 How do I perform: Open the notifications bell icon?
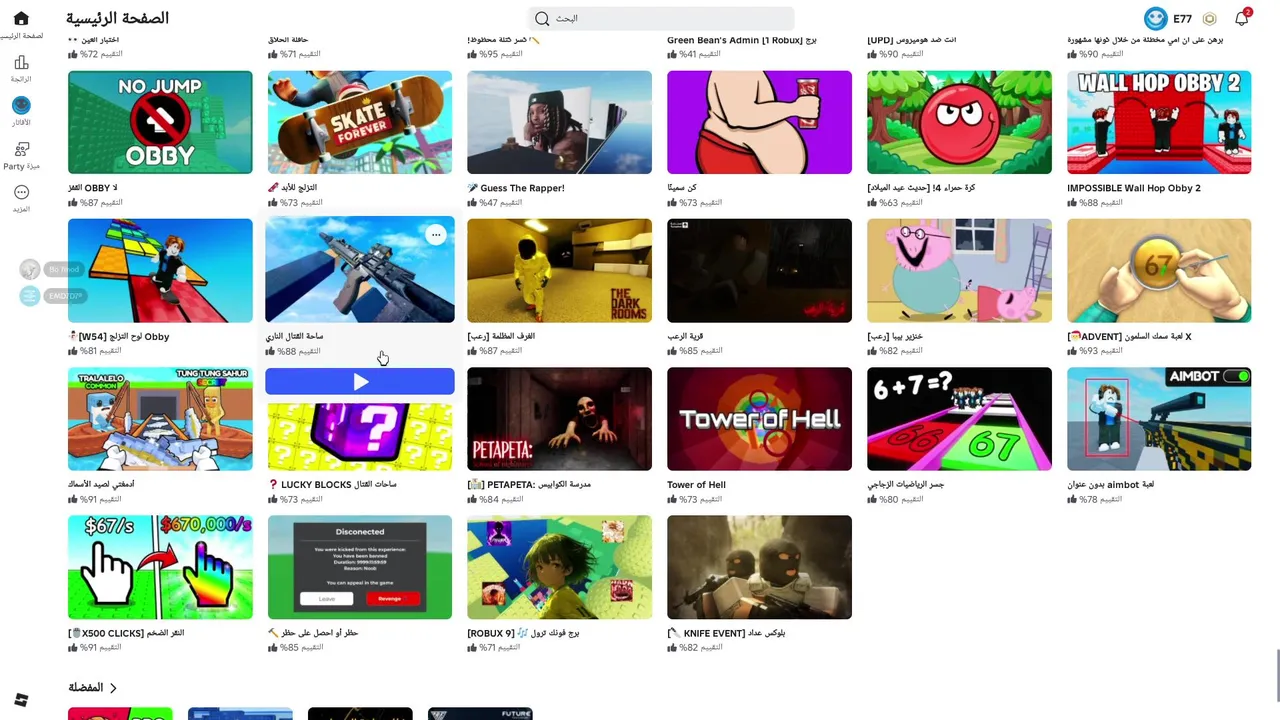pos(1242,18)
